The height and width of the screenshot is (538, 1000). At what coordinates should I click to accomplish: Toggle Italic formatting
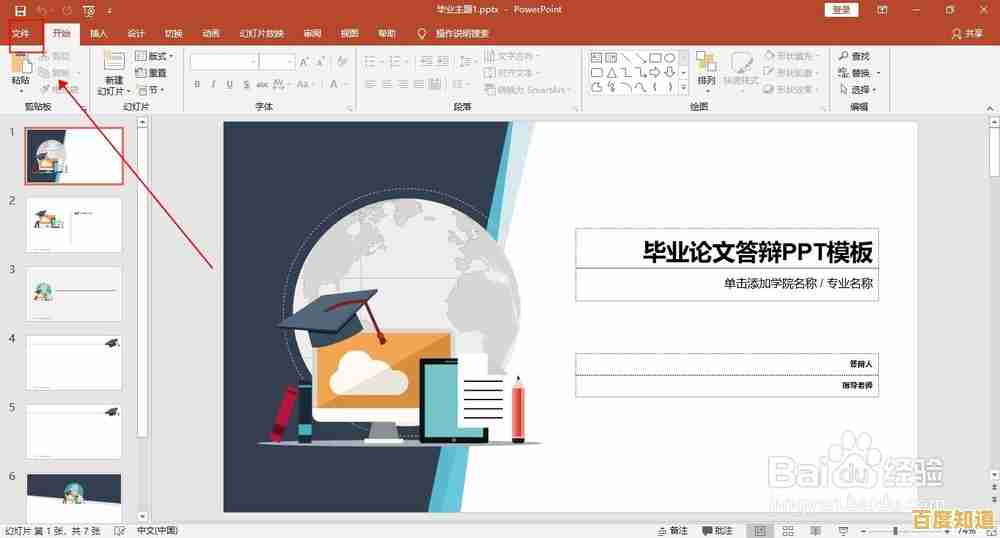click(x=213, y=84)
